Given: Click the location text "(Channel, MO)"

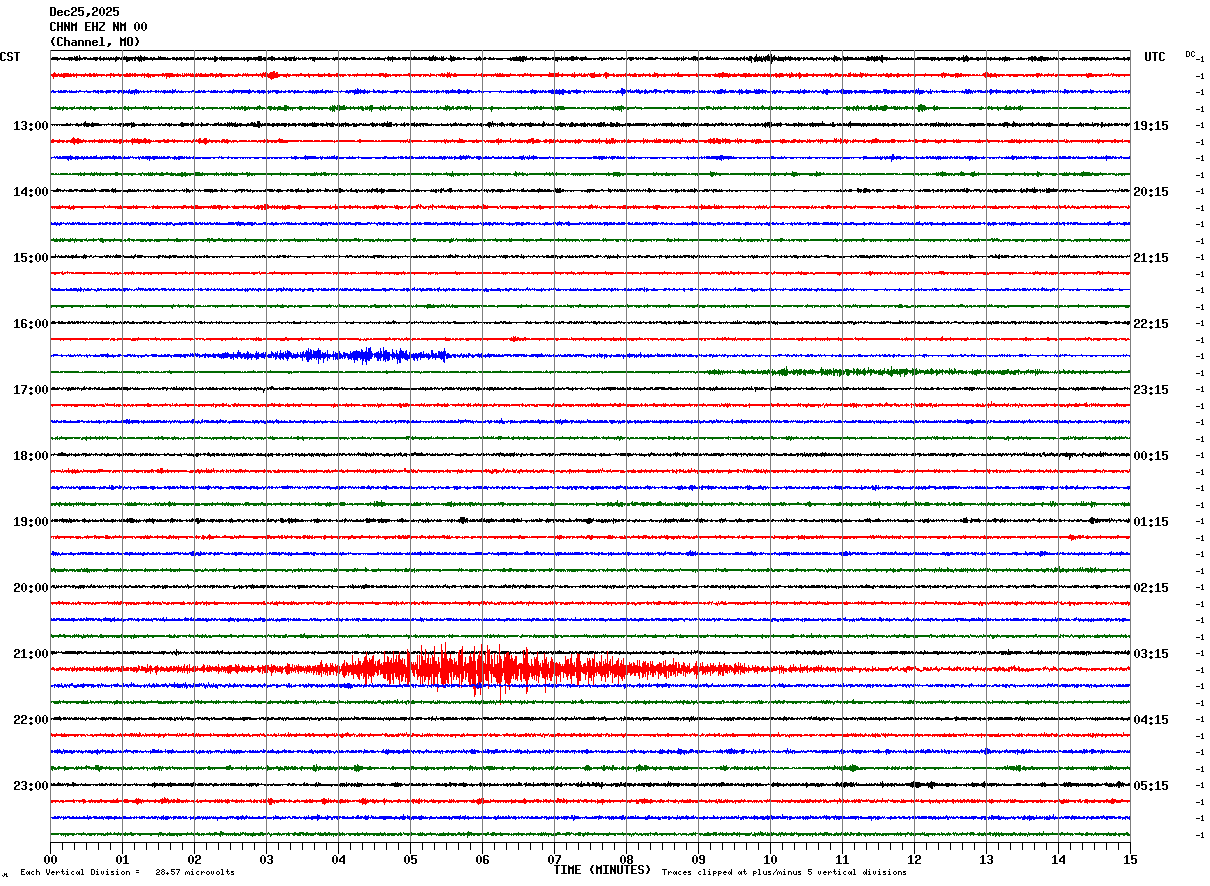Looking at the screenshot, I should click(x=95, y=42).
